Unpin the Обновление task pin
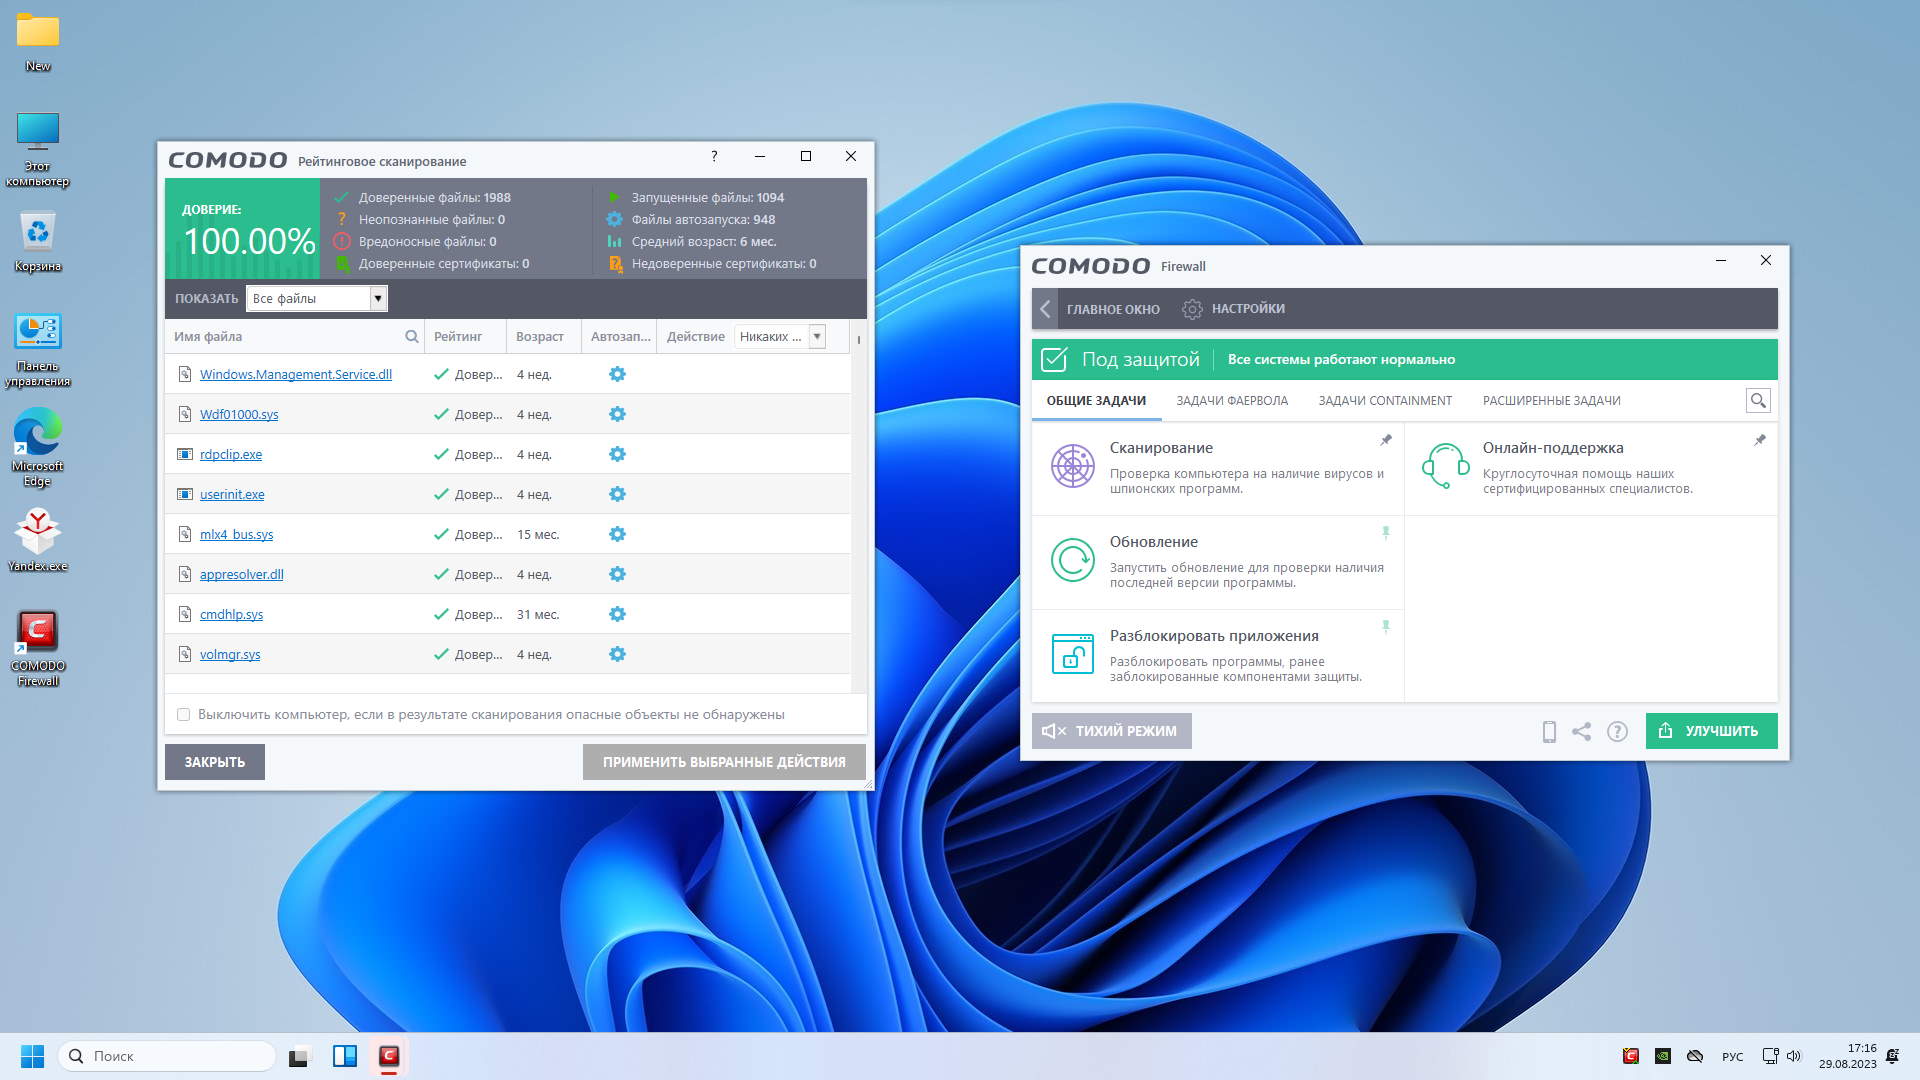1920x1080 pixels. click(1385, 533)
